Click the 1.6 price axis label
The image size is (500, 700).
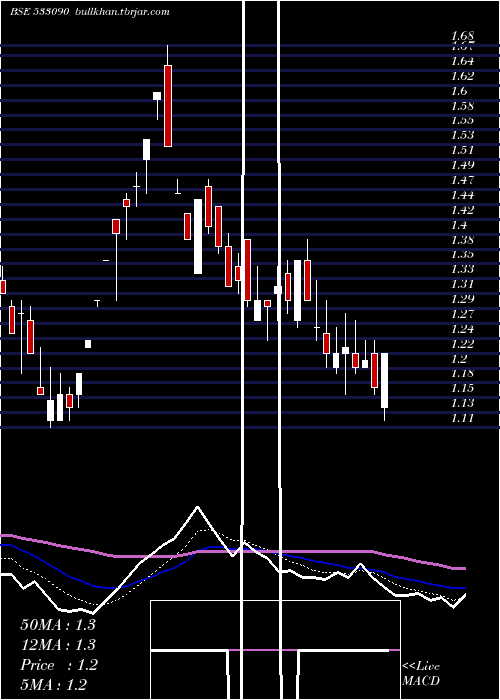tap(459, 91)
